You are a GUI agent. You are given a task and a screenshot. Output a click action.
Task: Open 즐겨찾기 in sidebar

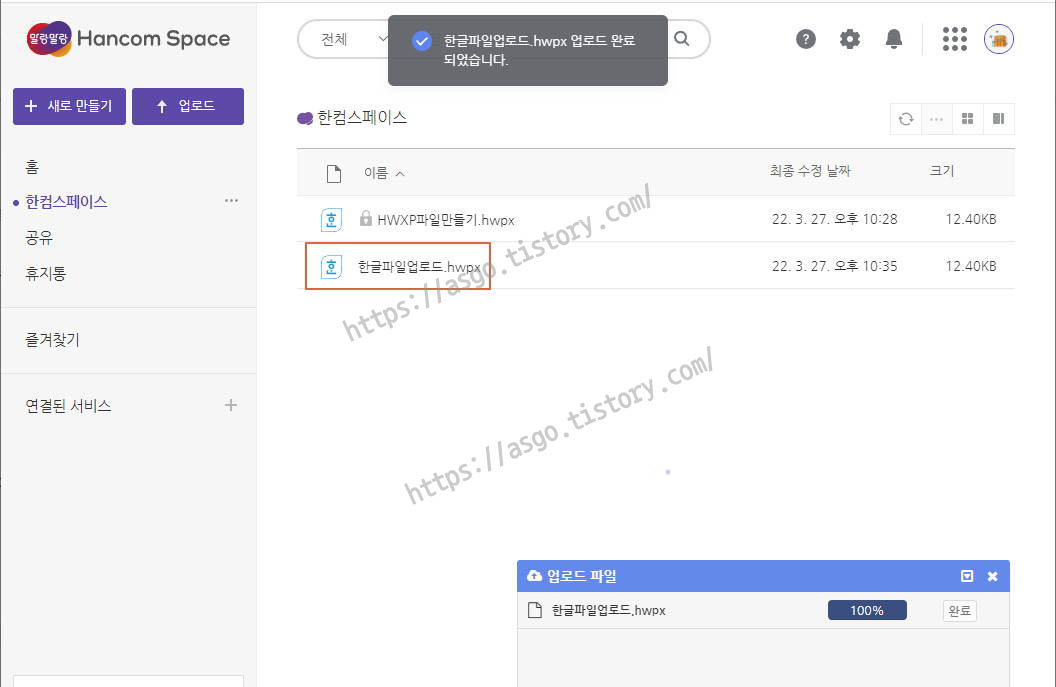53,339
